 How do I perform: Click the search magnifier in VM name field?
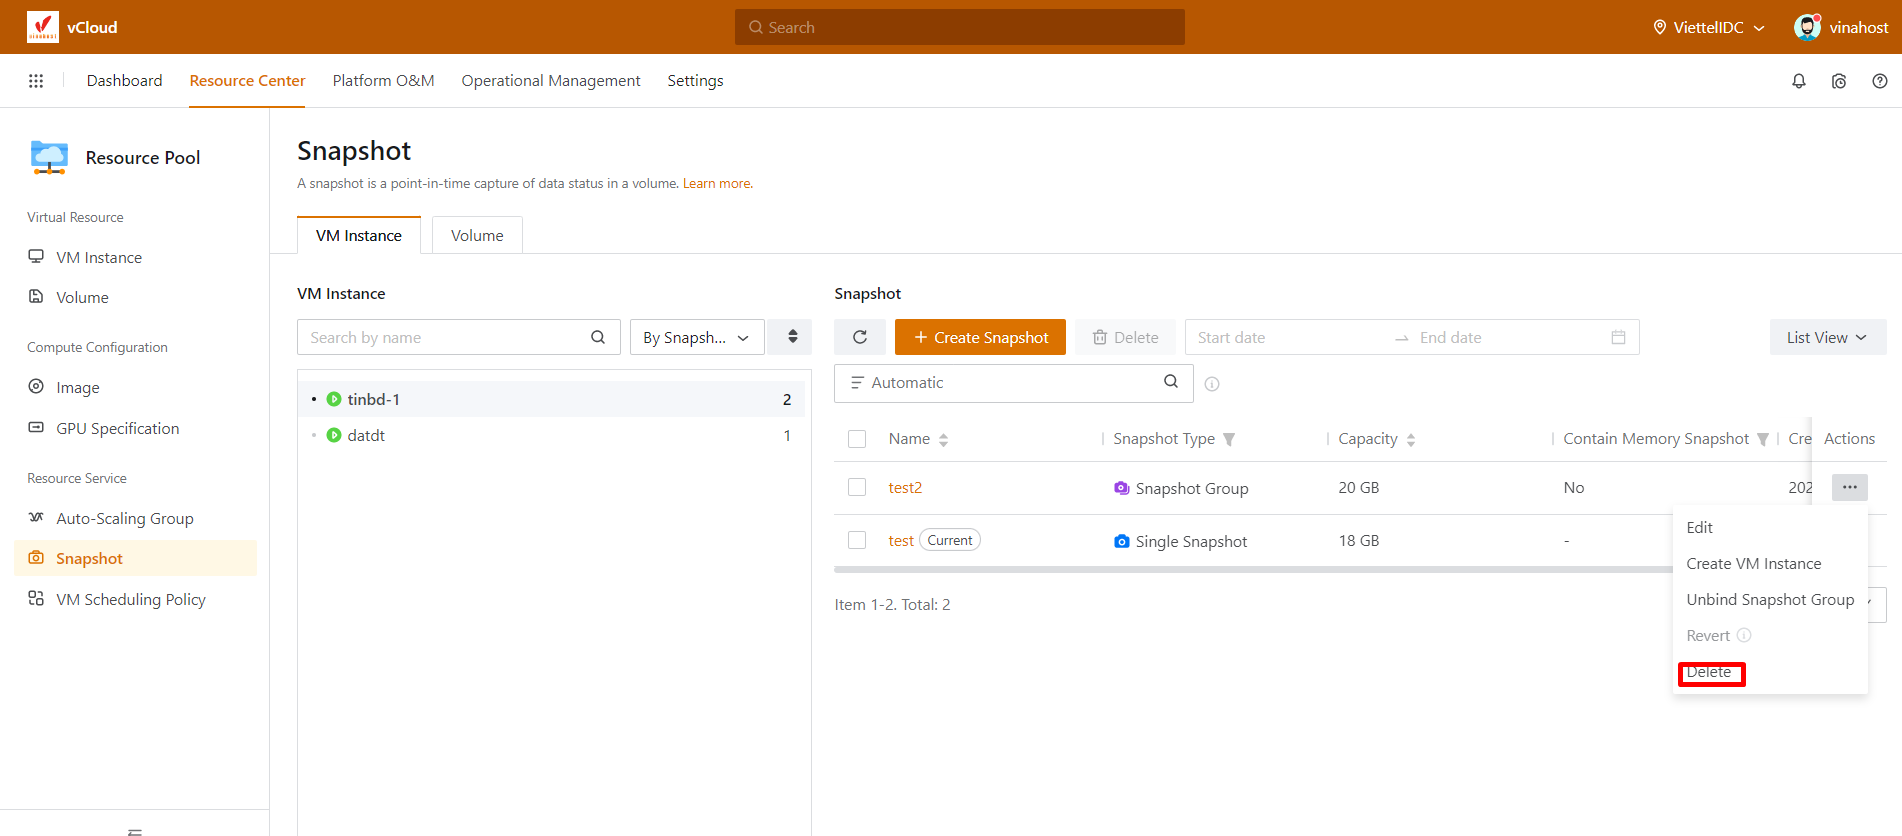[x=598, y=337]
